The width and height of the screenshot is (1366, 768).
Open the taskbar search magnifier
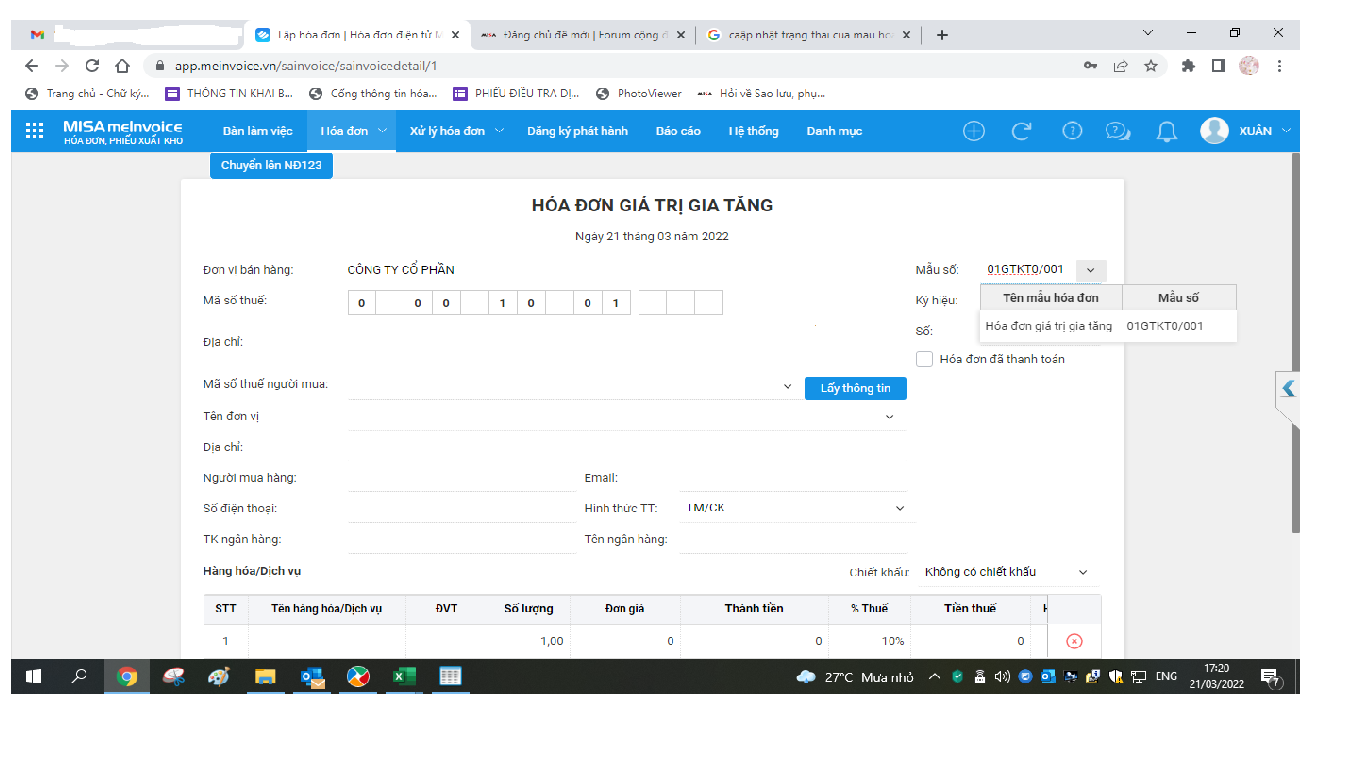(79, 677)
